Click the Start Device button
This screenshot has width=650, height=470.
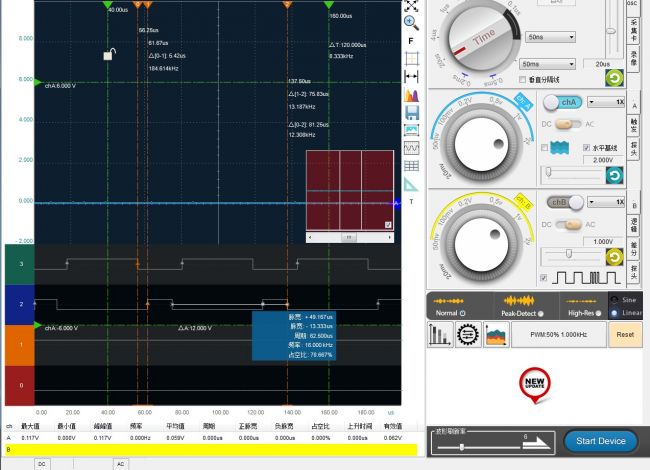click(x=601, y=441)
